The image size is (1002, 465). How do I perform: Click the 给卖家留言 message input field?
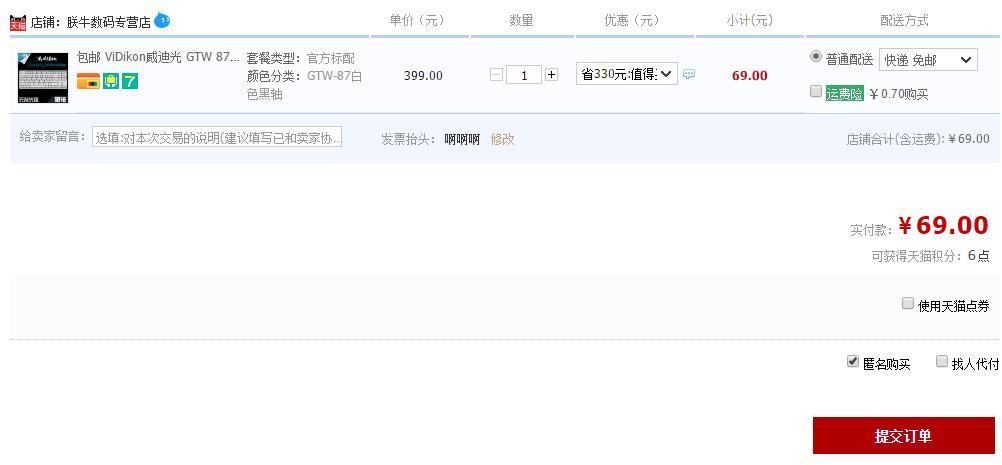217,137
